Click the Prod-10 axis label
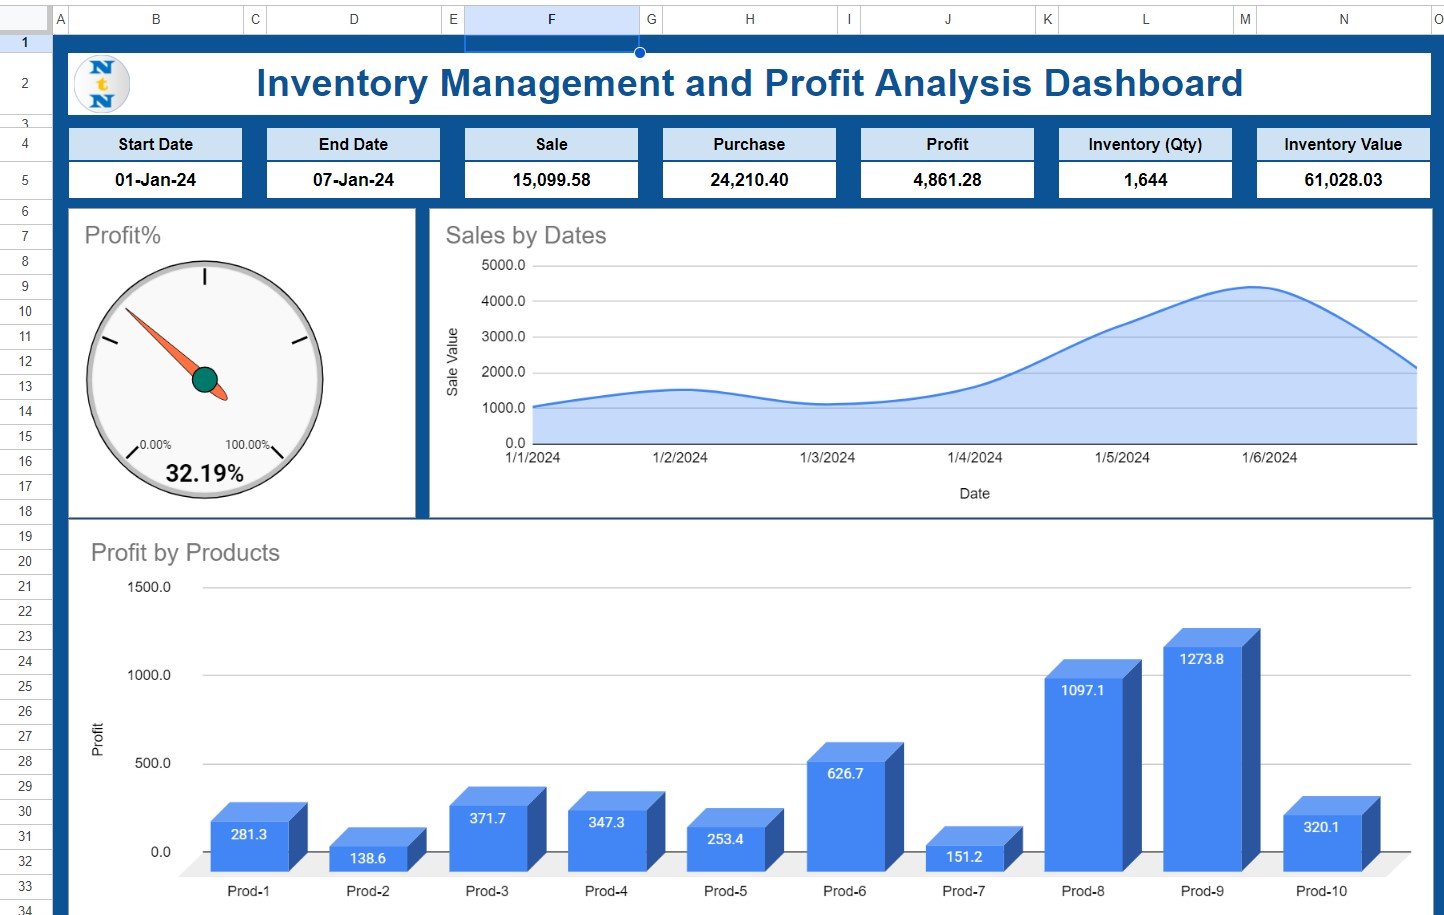The height and width of the screenshot is (915, 1444). [x=1322, y=891]
